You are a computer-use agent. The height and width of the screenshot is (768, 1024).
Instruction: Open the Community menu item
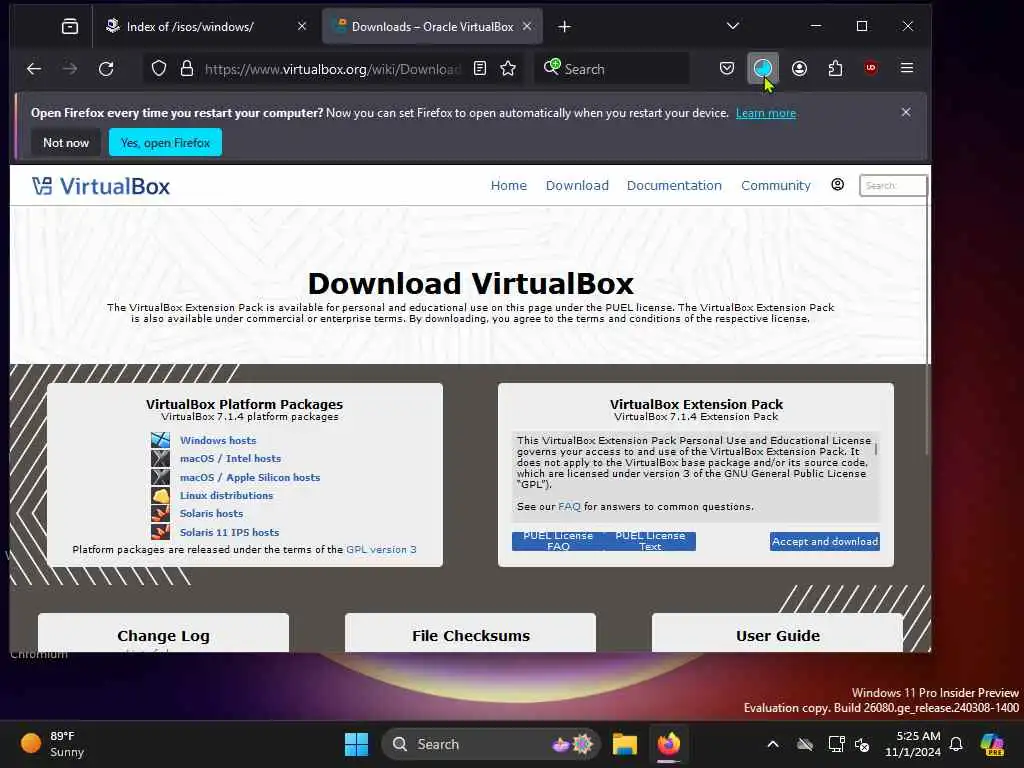(x=776, y=185)
